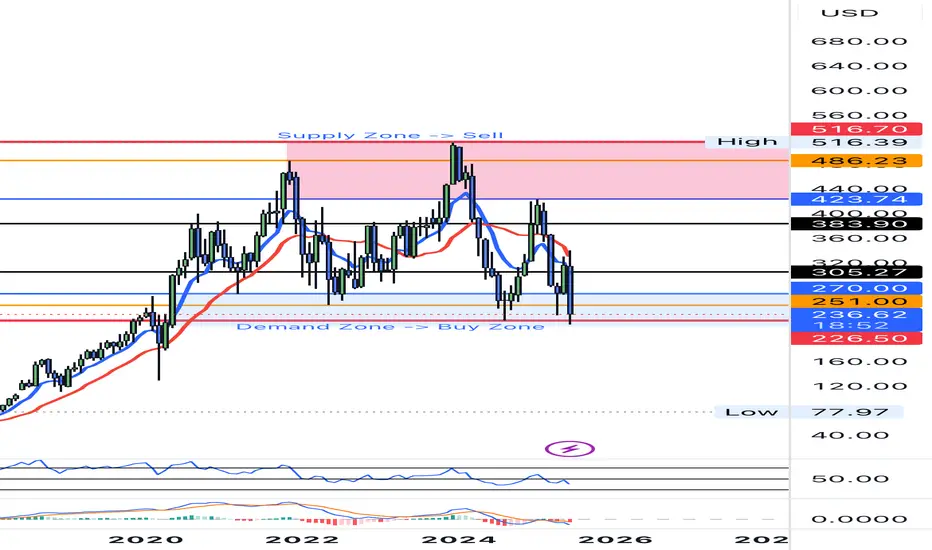
Task: Click the 40.00 price axis tick
Action: 850,435
